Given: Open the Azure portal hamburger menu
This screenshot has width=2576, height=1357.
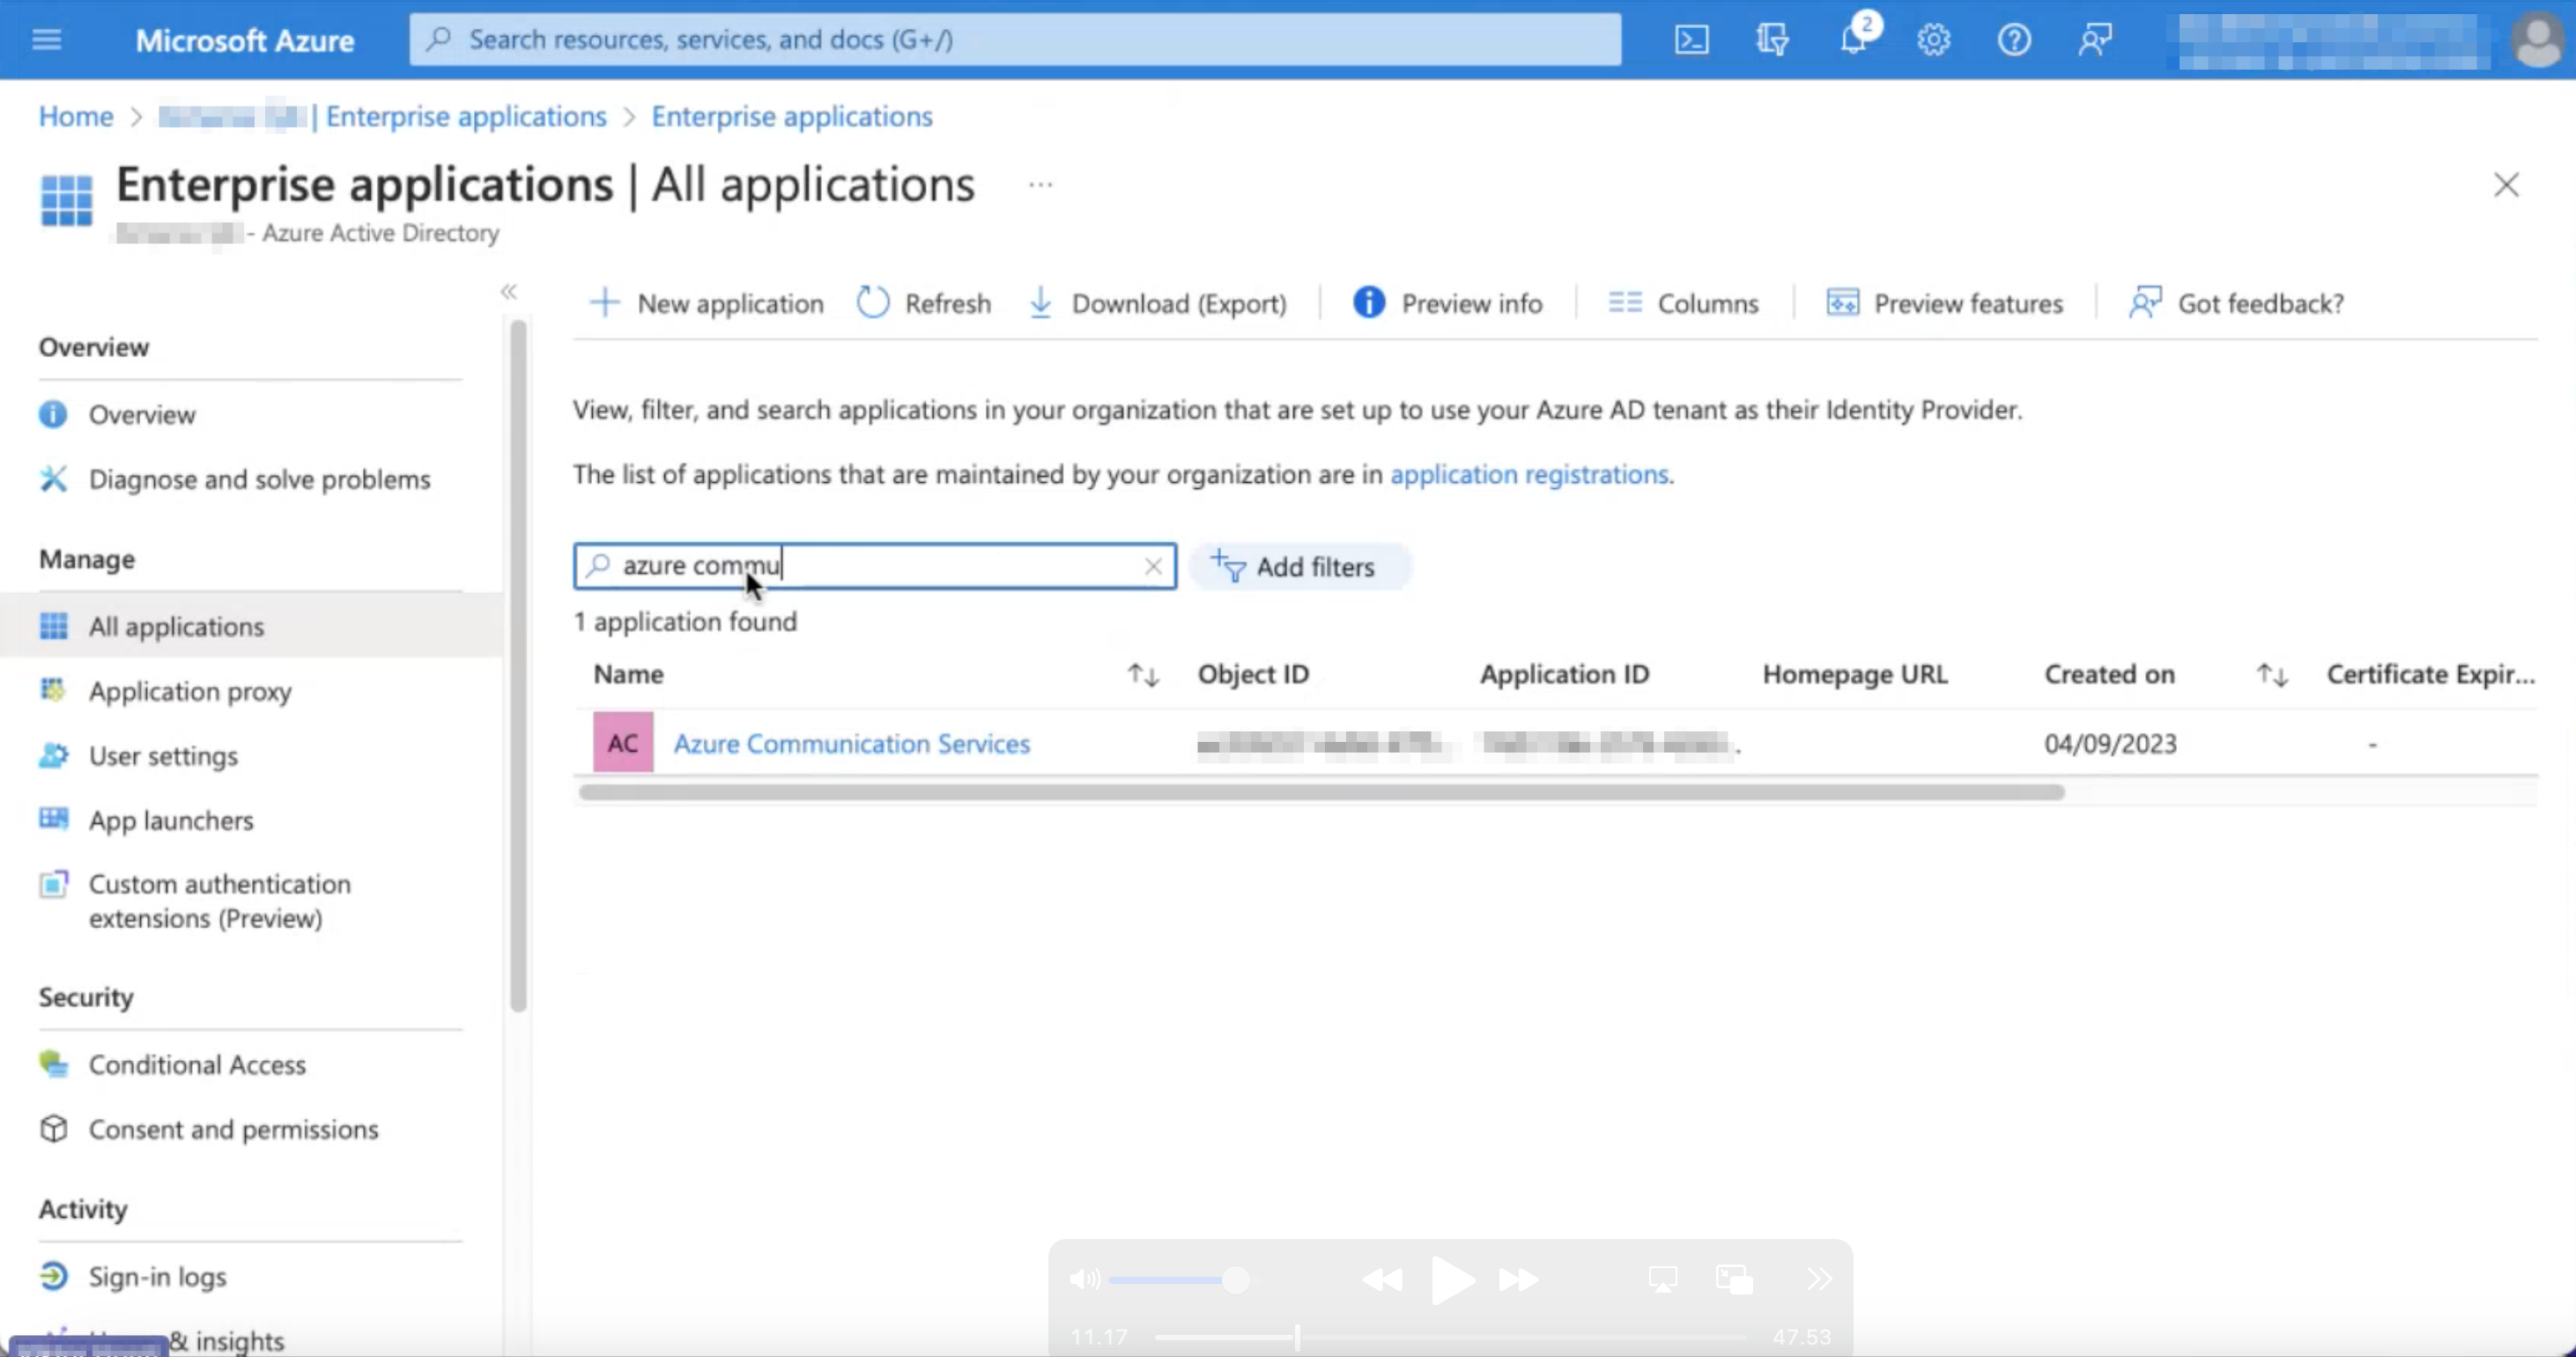Looking at the screenshot, I should pyautogui.click(x=47, y=40).
